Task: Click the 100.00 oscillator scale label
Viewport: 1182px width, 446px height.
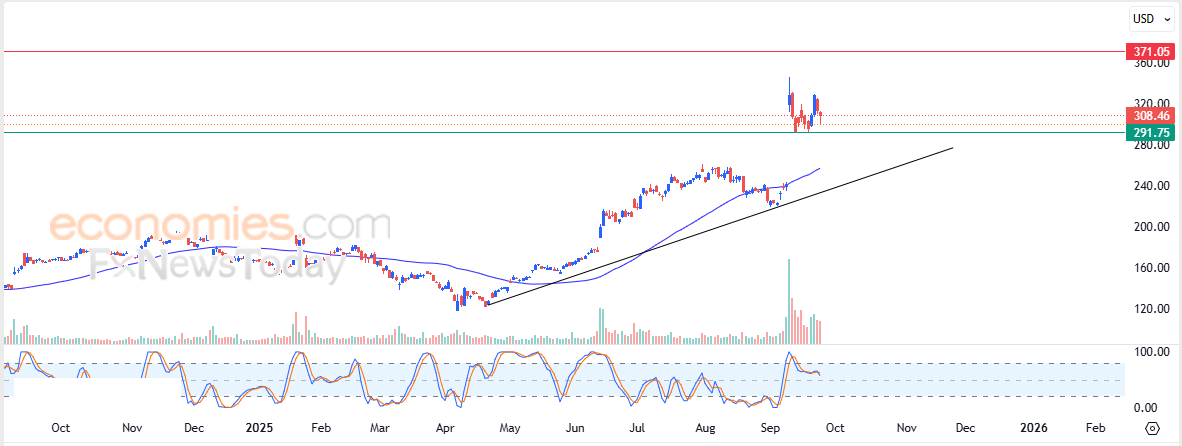Action: (x=1151, y=352)
